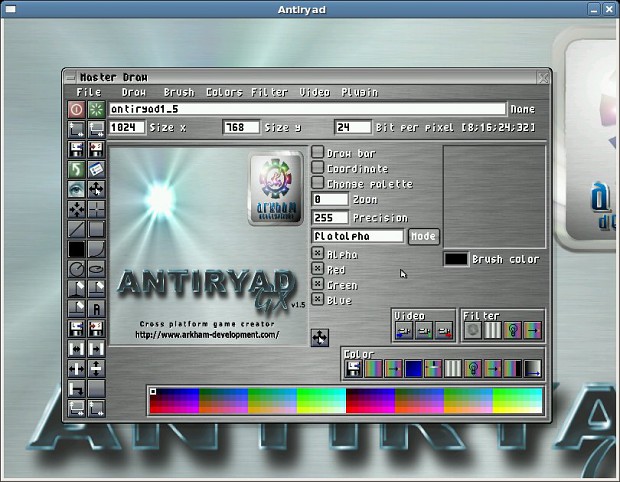
Task: Click the image name field antiryad1_5
Action: 307,109
